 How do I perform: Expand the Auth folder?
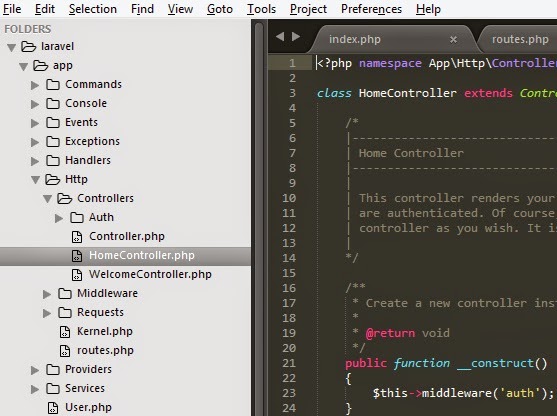click(59, 218)
